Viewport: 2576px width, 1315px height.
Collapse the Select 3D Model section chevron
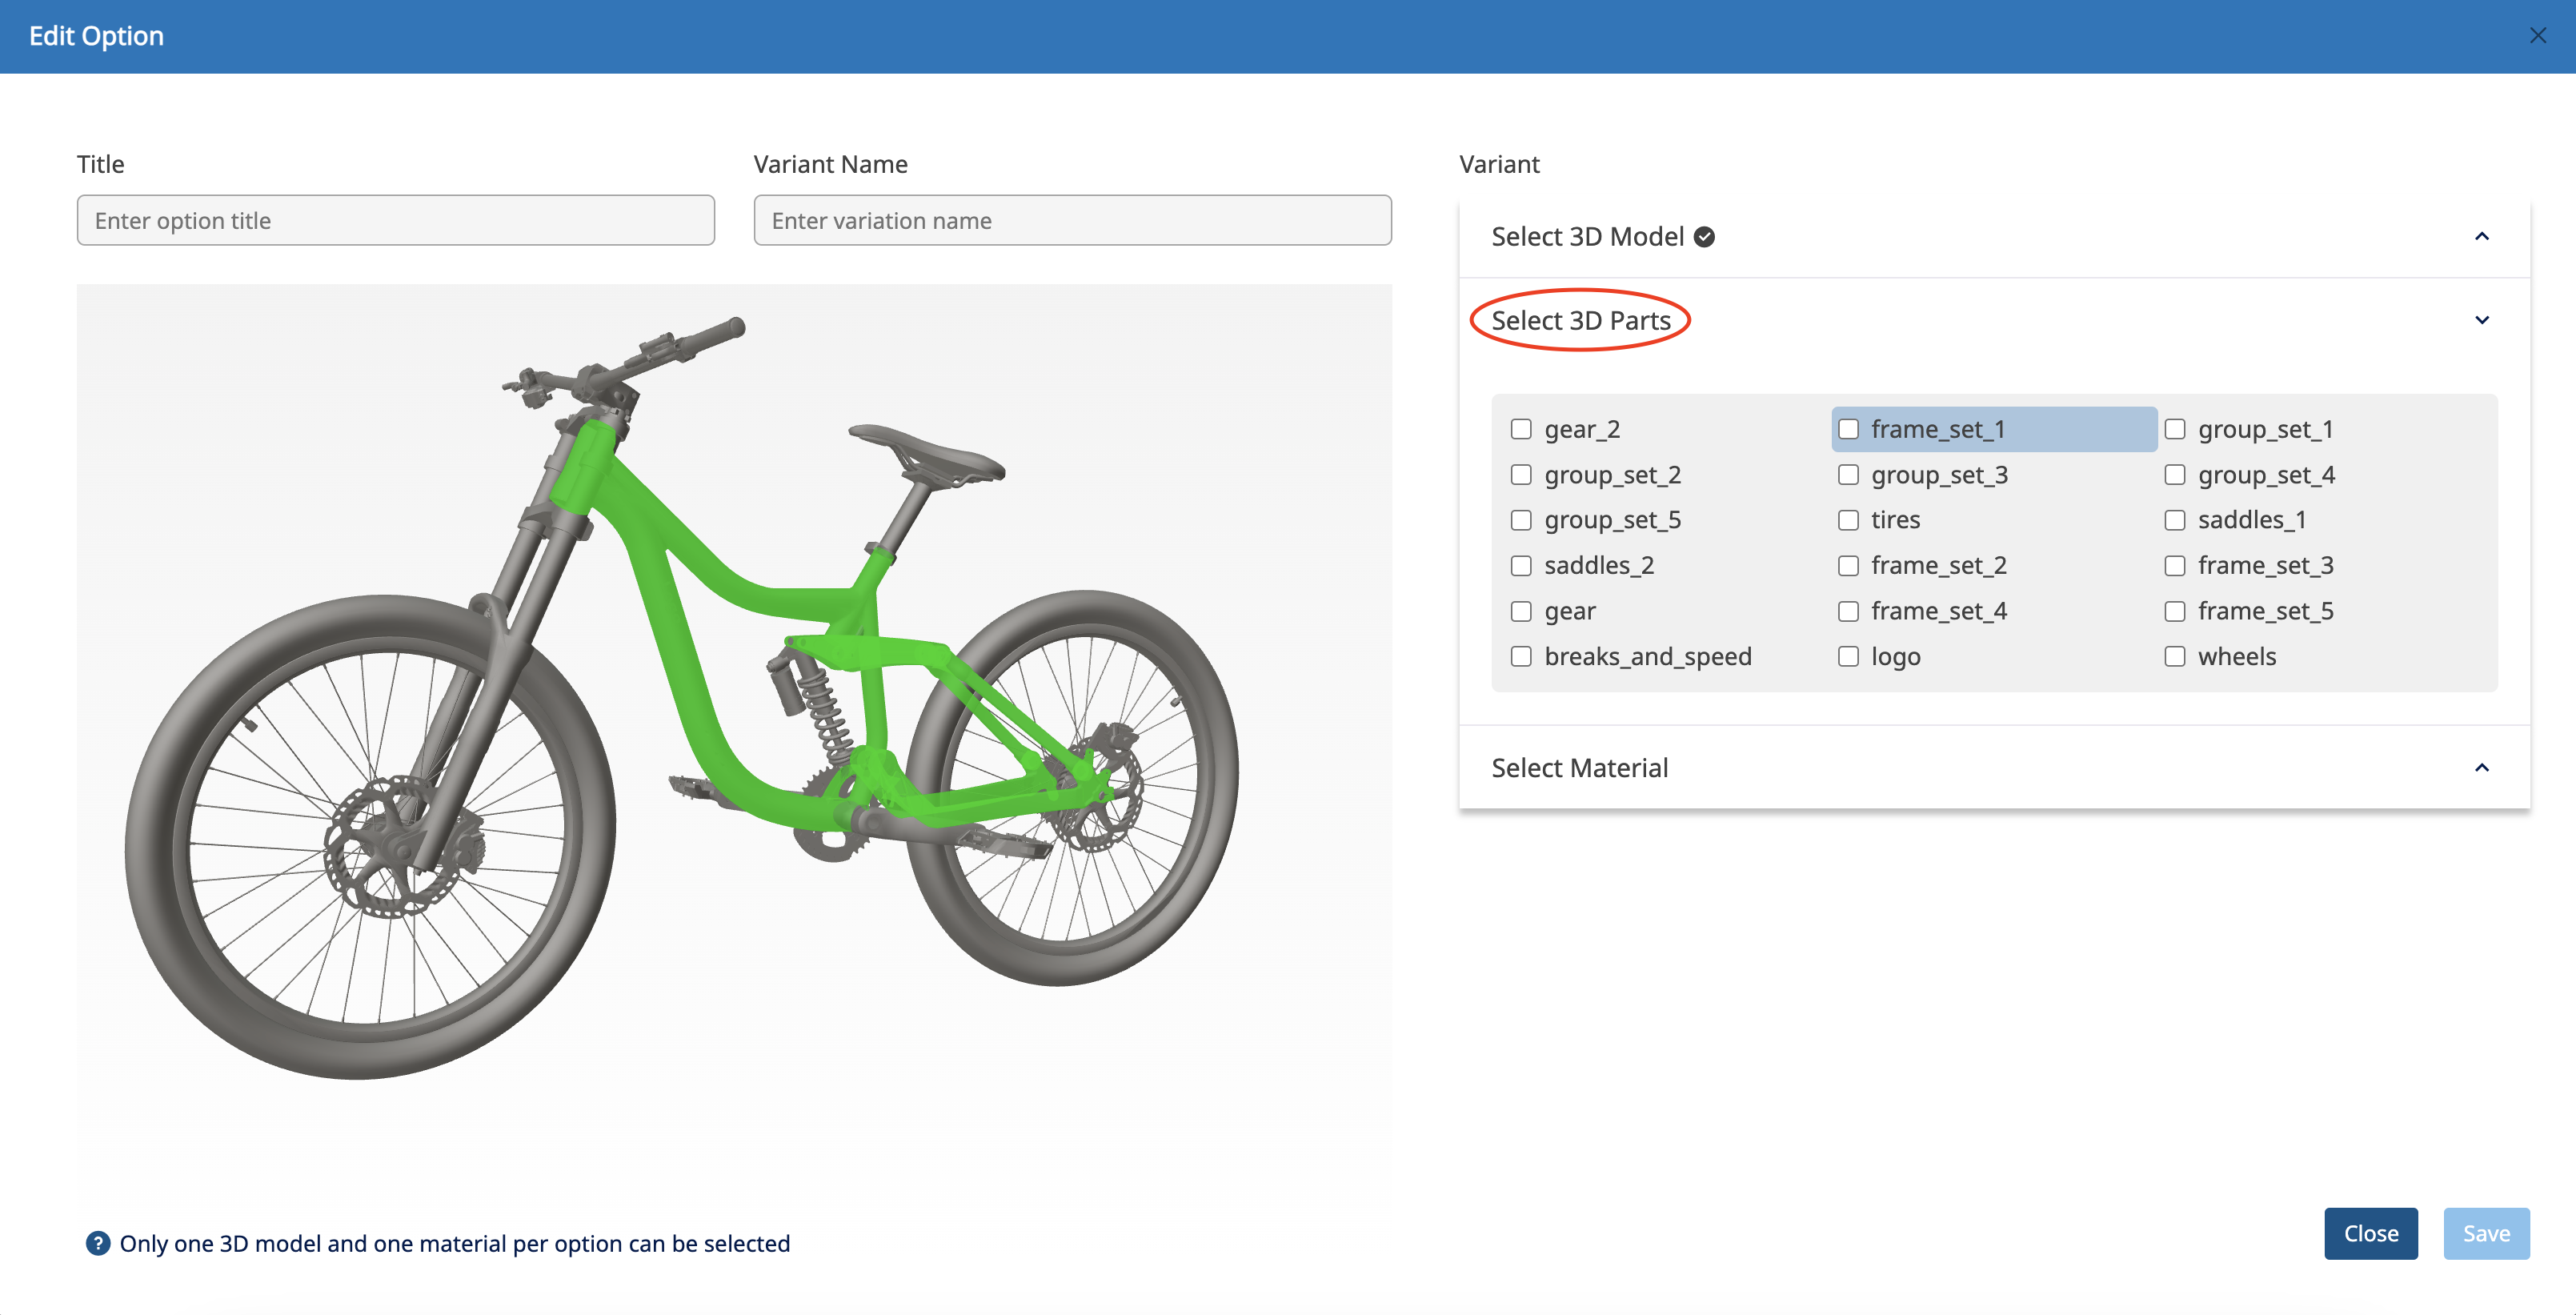tap(2481, 237)
